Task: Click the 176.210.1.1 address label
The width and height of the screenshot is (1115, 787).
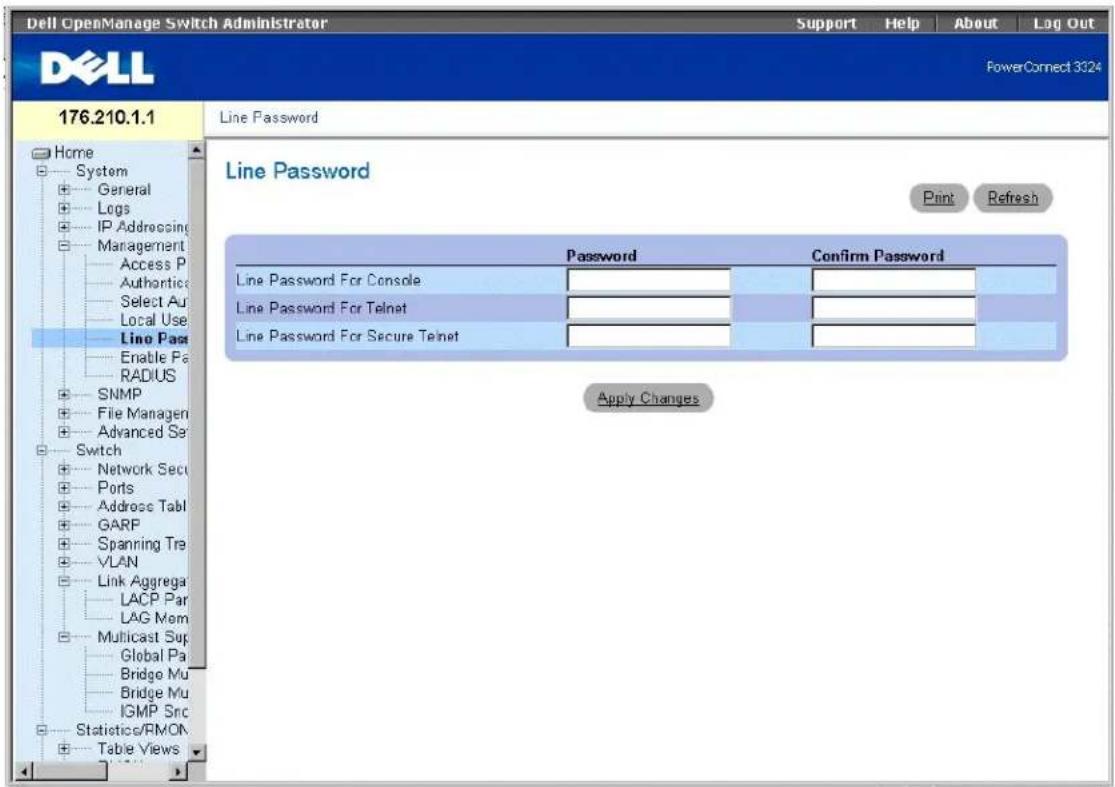Action: coord(107,117)
